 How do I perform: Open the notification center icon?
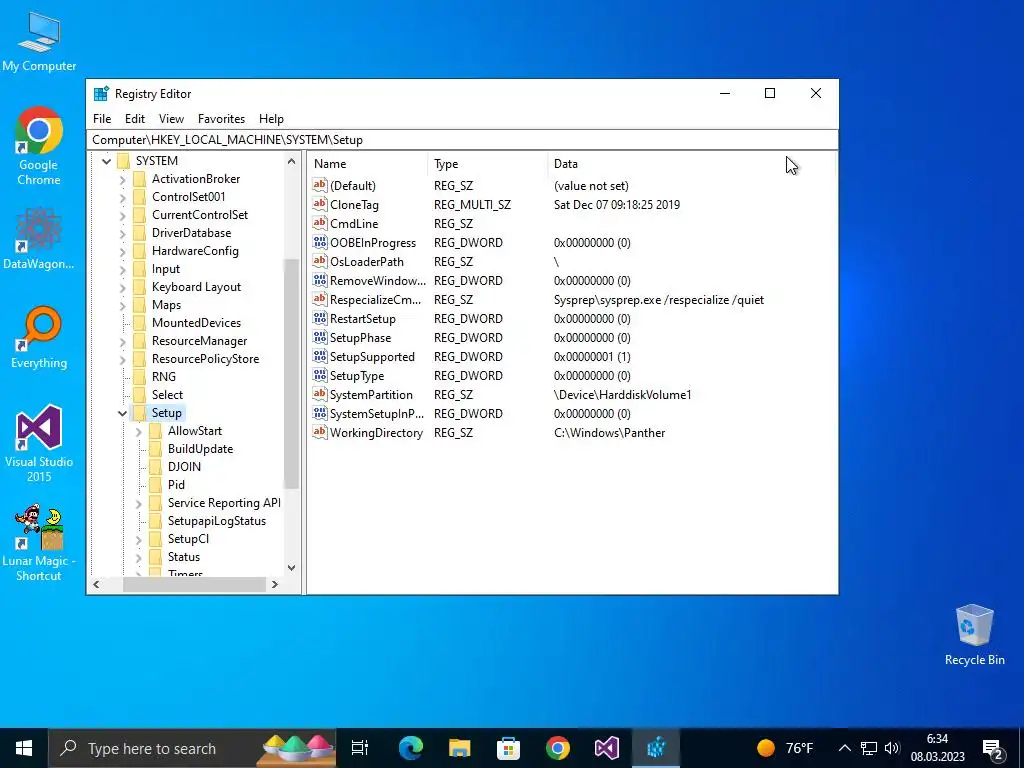coord(993,748)
